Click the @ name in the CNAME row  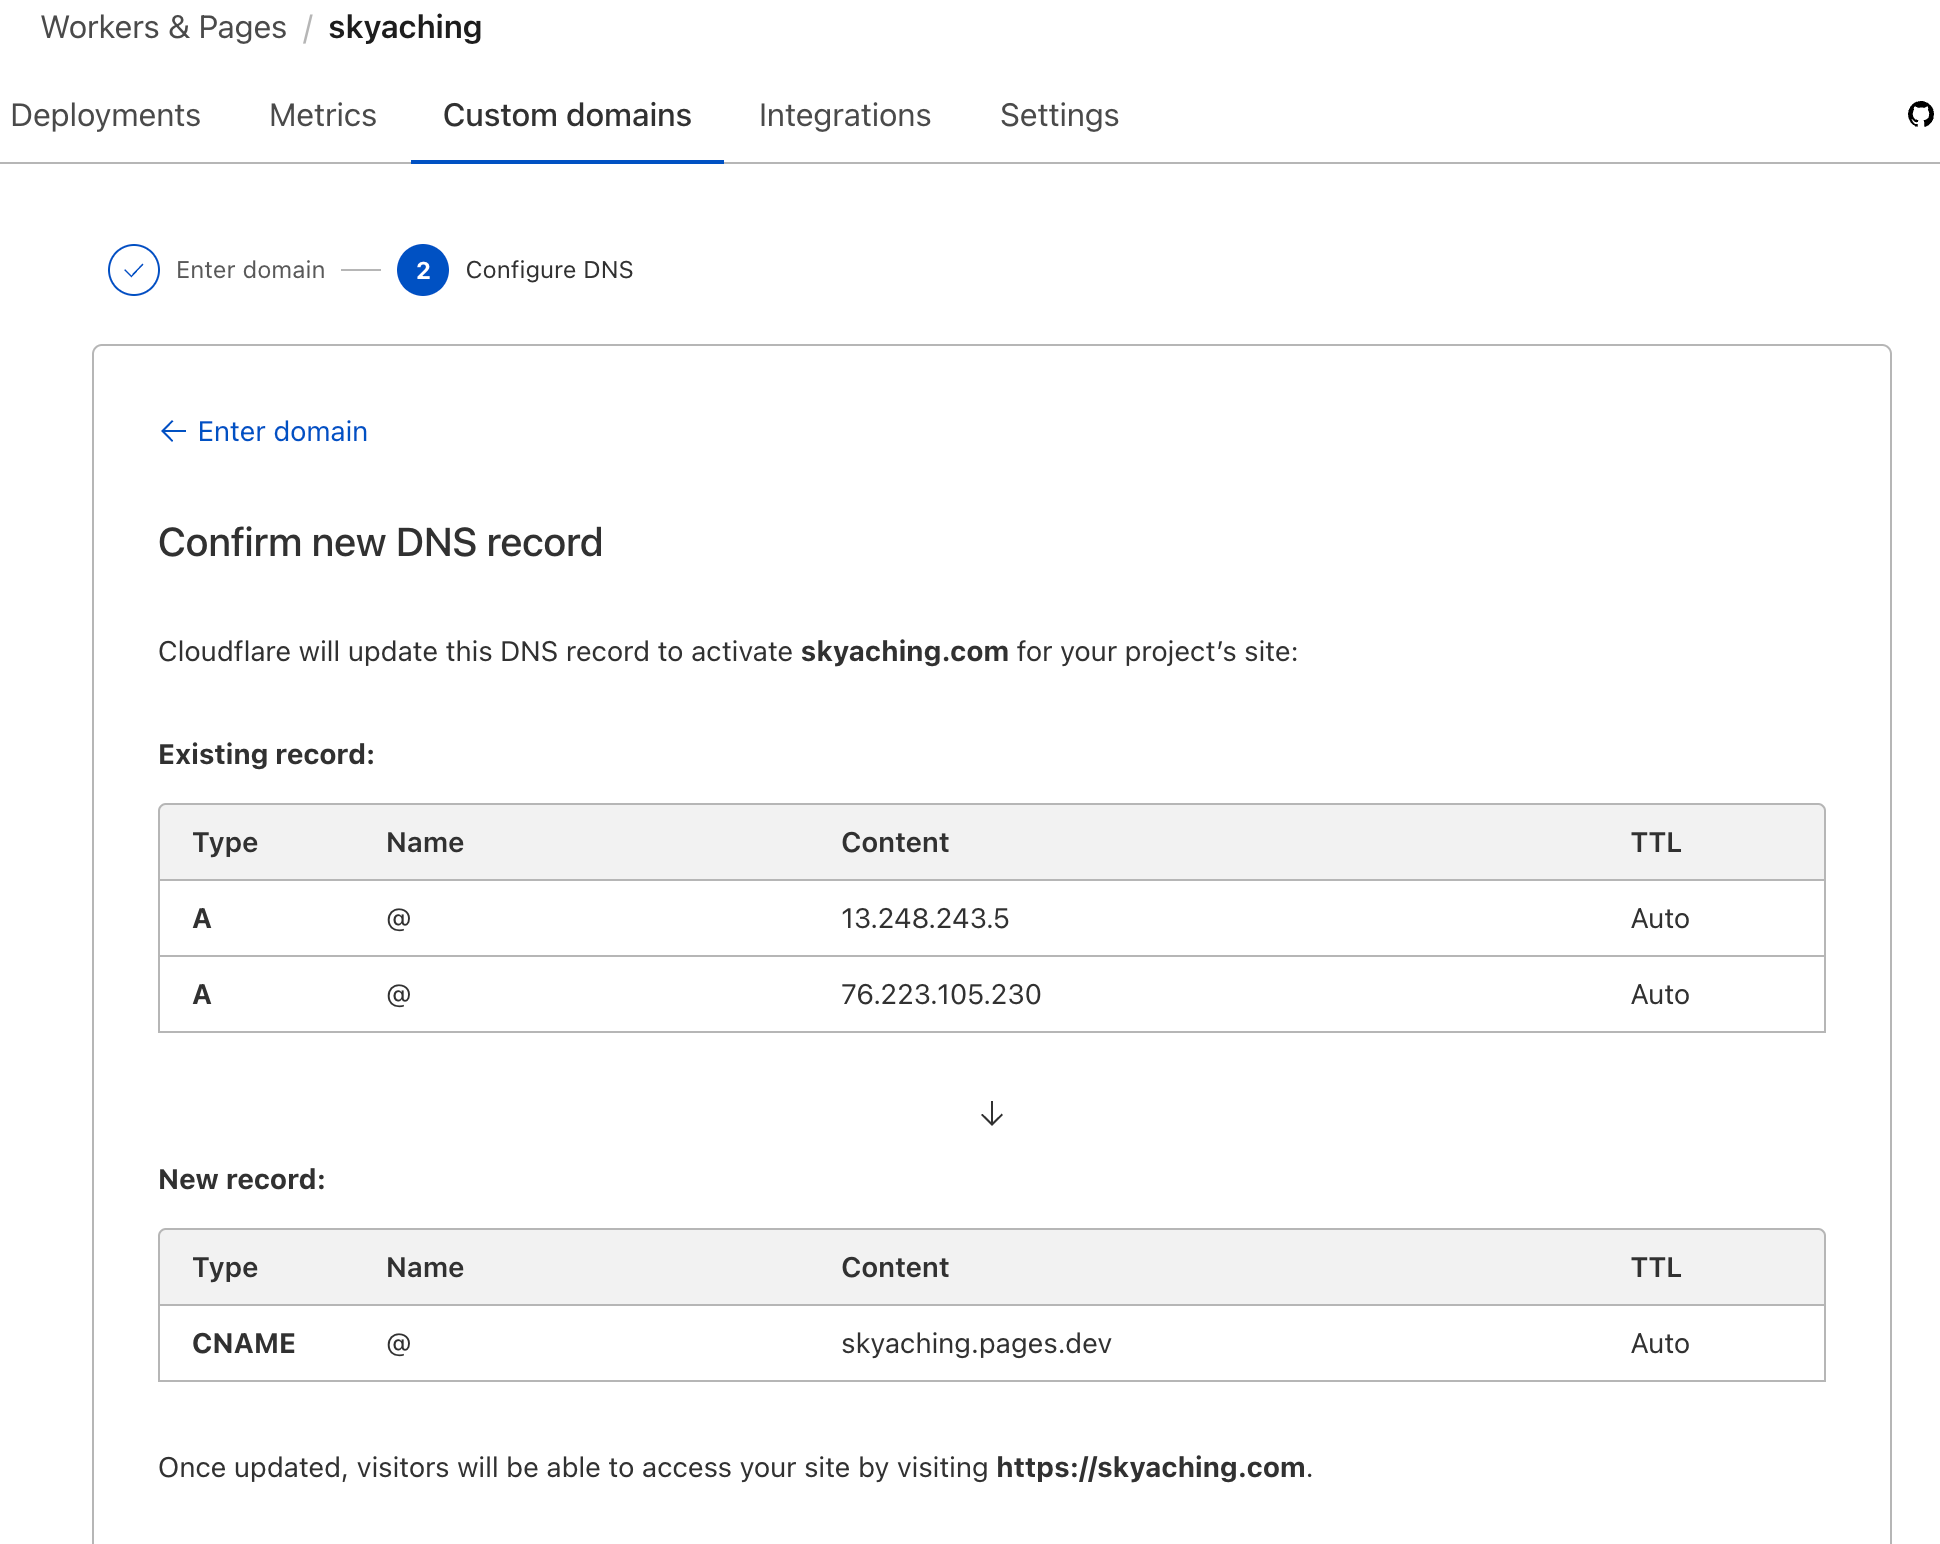tap(399, 1343)
